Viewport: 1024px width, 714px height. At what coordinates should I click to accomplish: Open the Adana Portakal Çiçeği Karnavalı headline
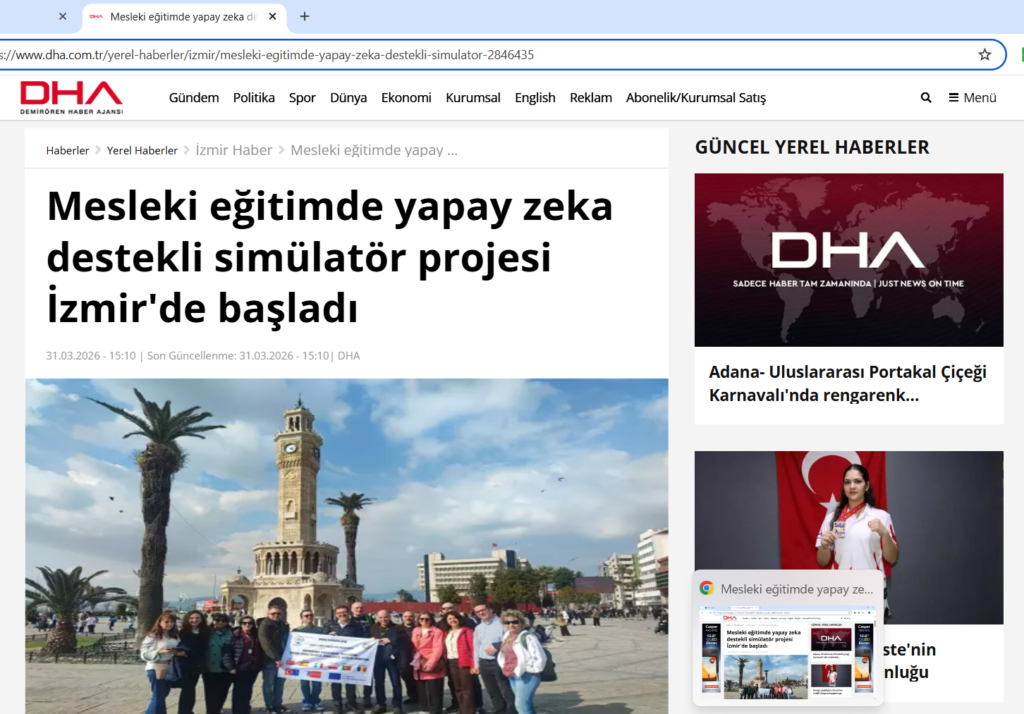point(848,383)
